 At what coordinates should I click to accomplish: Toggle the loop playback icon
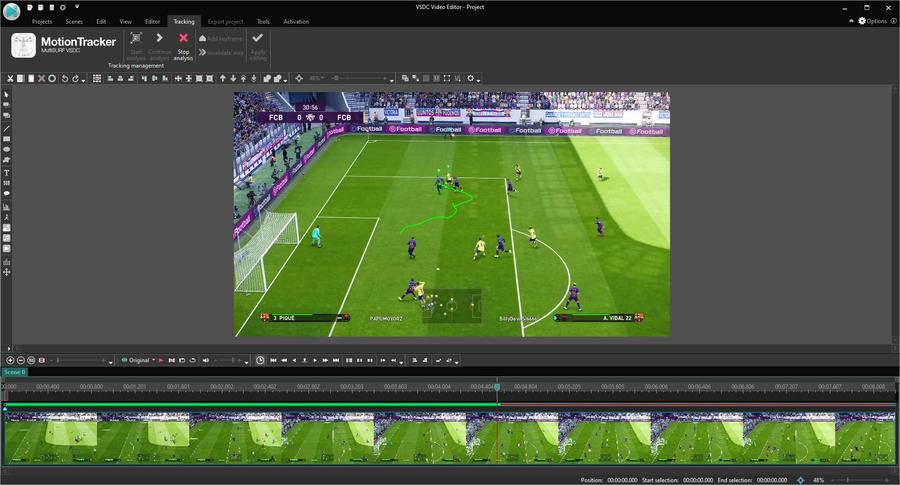[192, 360]
